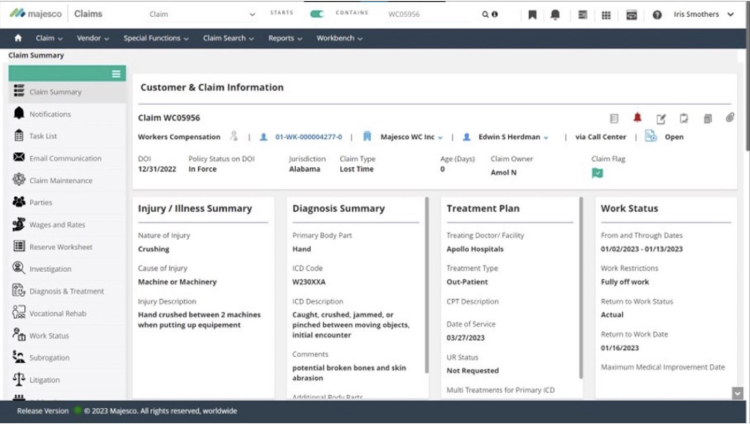Select Claim Summary in sidebar
750x424 pixels.
pos(67,92)
